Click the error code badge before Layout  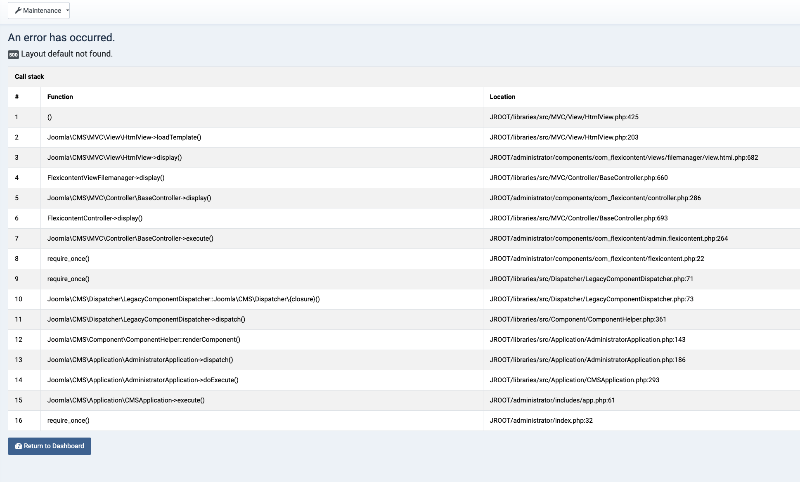[x=13, y=54]
